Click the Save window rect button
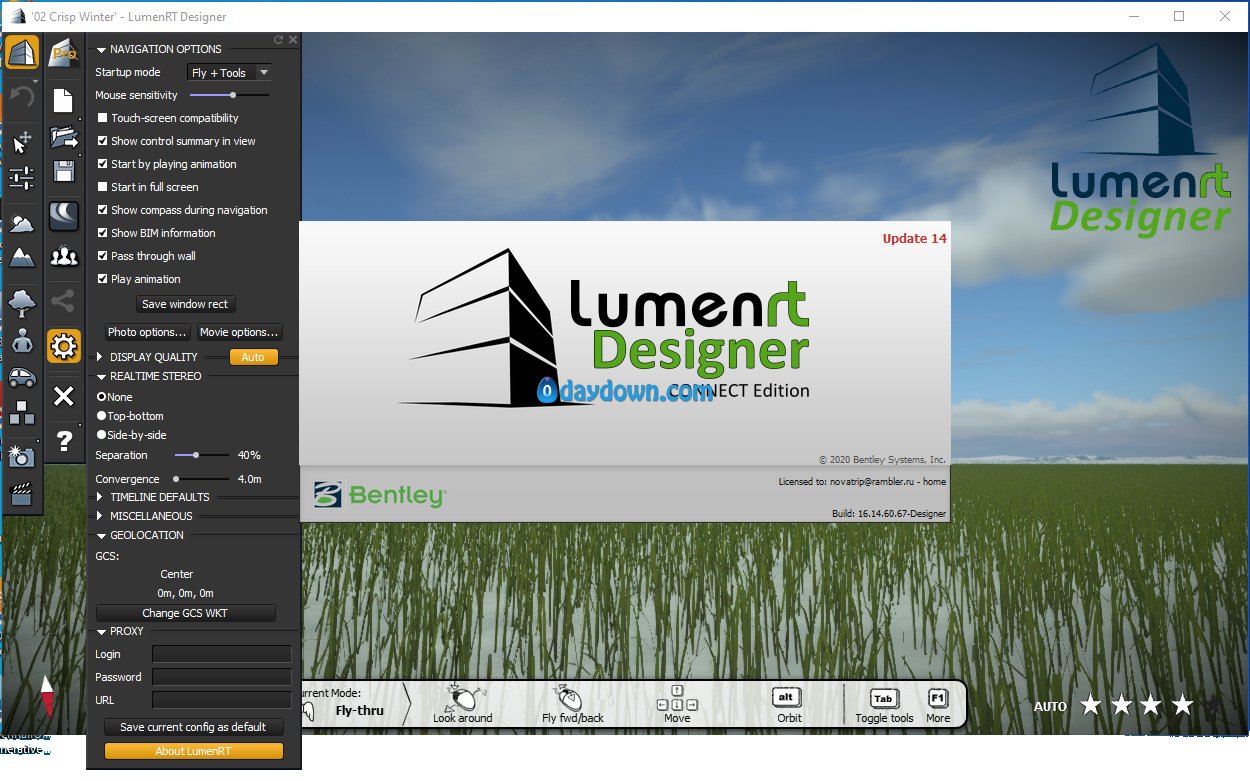The image size is (1250, 781). click(186, 304)
